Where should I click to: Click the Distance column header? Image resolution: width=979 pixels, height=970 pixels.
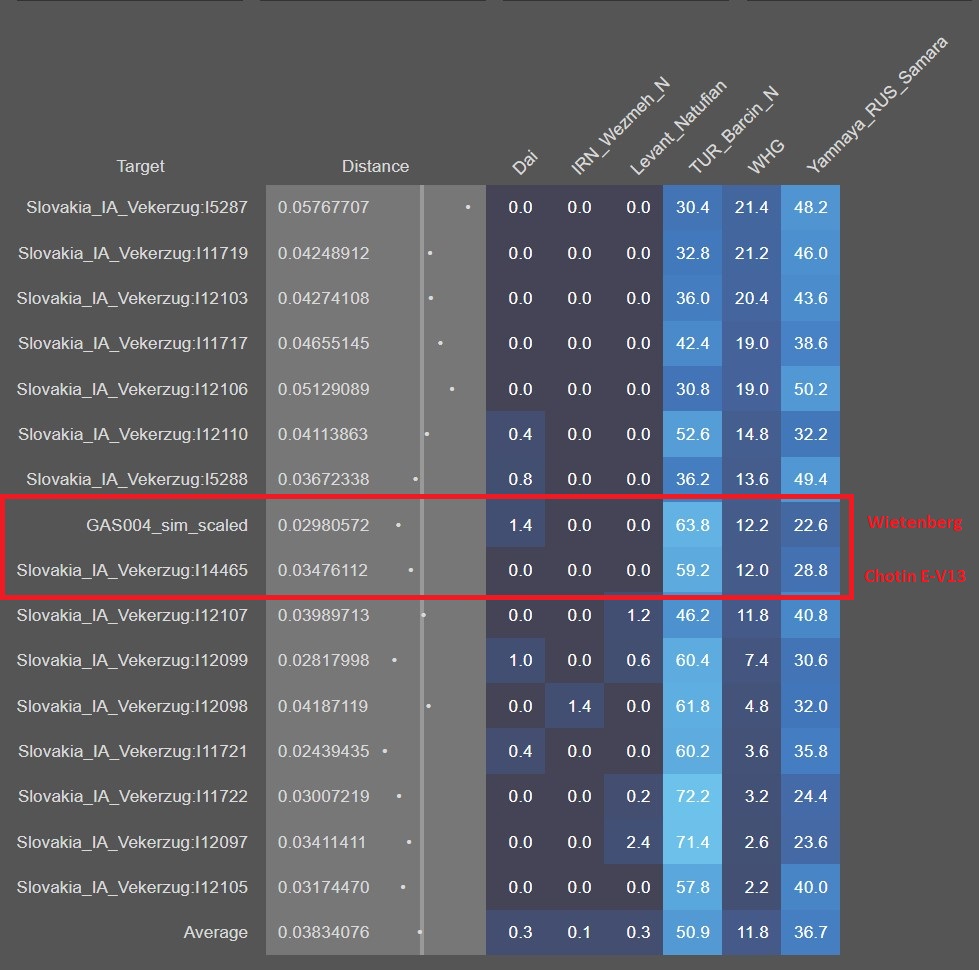point(375,166)
